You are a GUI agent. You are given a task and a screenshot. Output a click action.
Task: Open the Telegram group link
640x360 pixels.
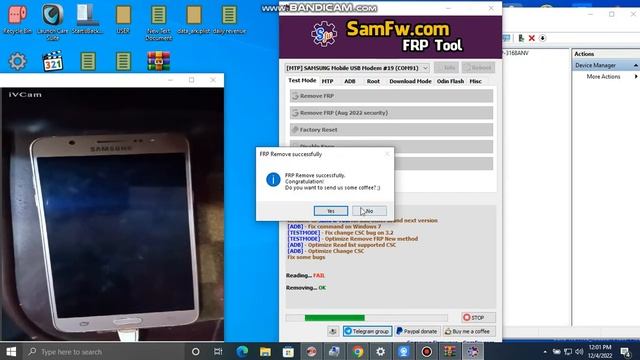(x=367, y=331)
